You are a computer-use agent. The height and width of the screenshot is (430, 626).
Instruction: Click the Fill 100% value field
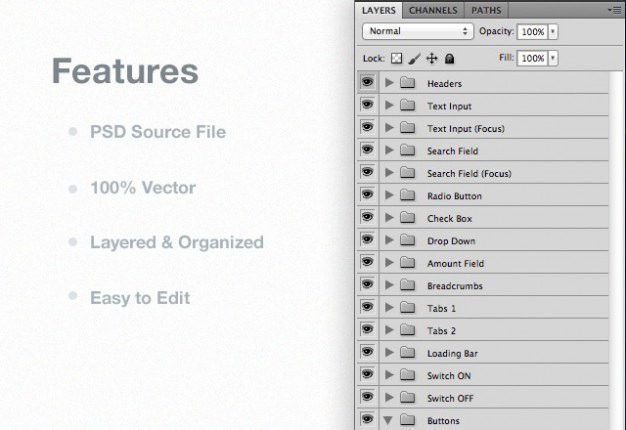tap(533, 58)
